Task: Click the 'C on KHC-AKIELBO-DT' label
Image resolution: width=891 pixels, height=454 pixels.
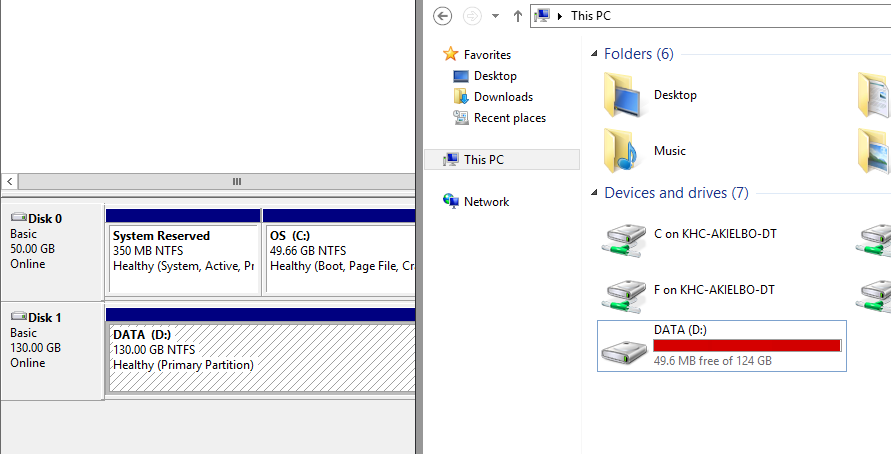Action: [x=715, y=234]
